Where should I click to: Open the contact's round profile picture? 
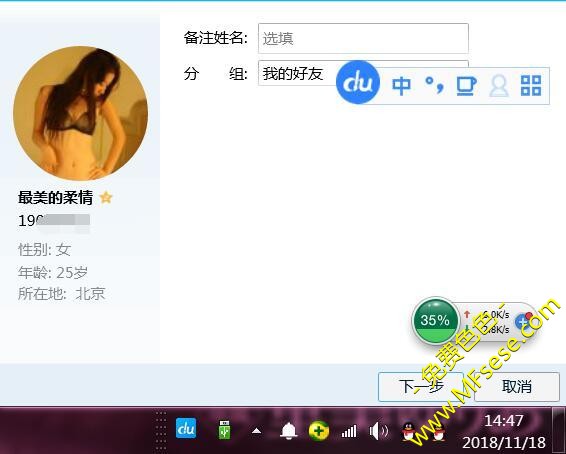point(80,113)
